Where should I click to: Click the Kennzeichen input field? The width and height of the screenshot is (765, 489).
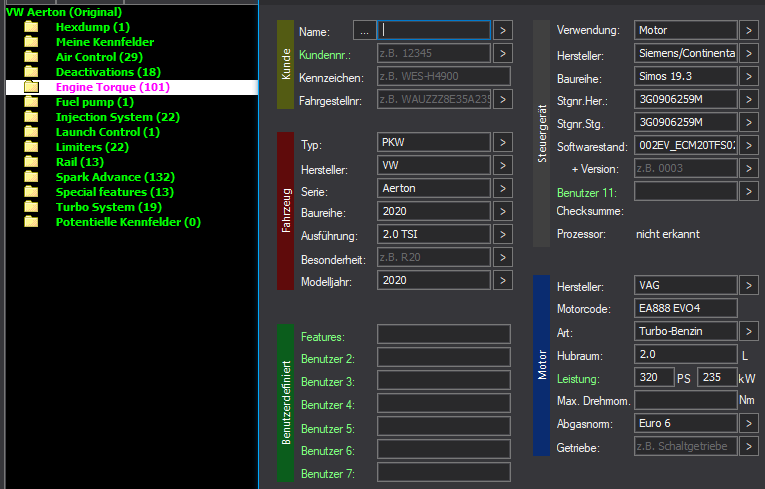click(x=444, y=76)
